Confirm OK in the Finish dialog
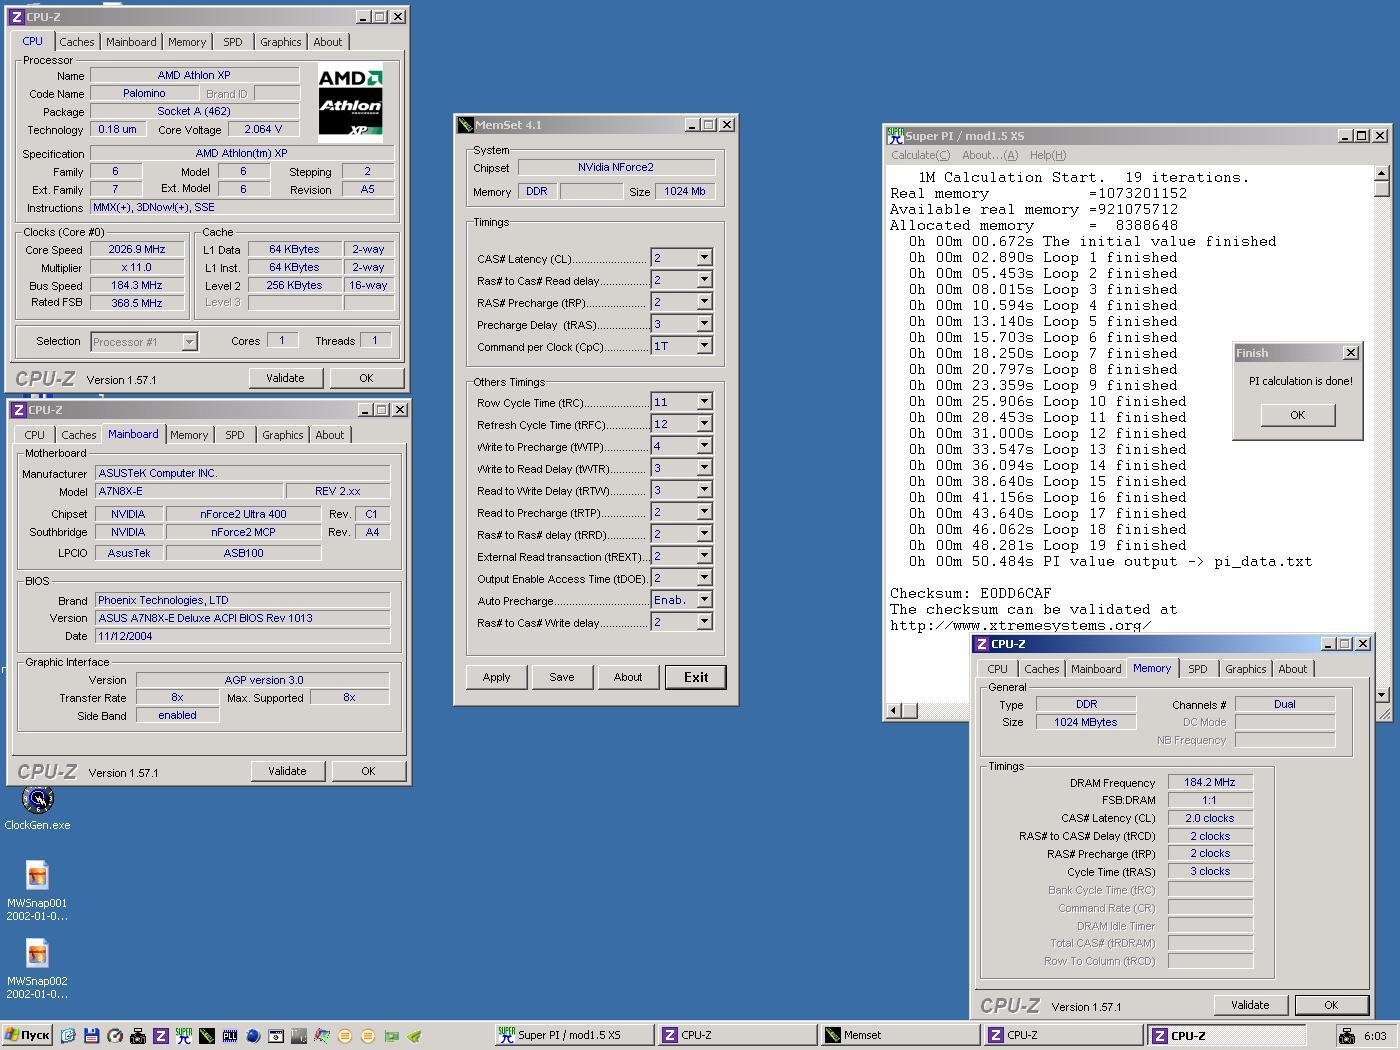This screenshot has width=1400, height=1050. click(x=1297, y=415)
